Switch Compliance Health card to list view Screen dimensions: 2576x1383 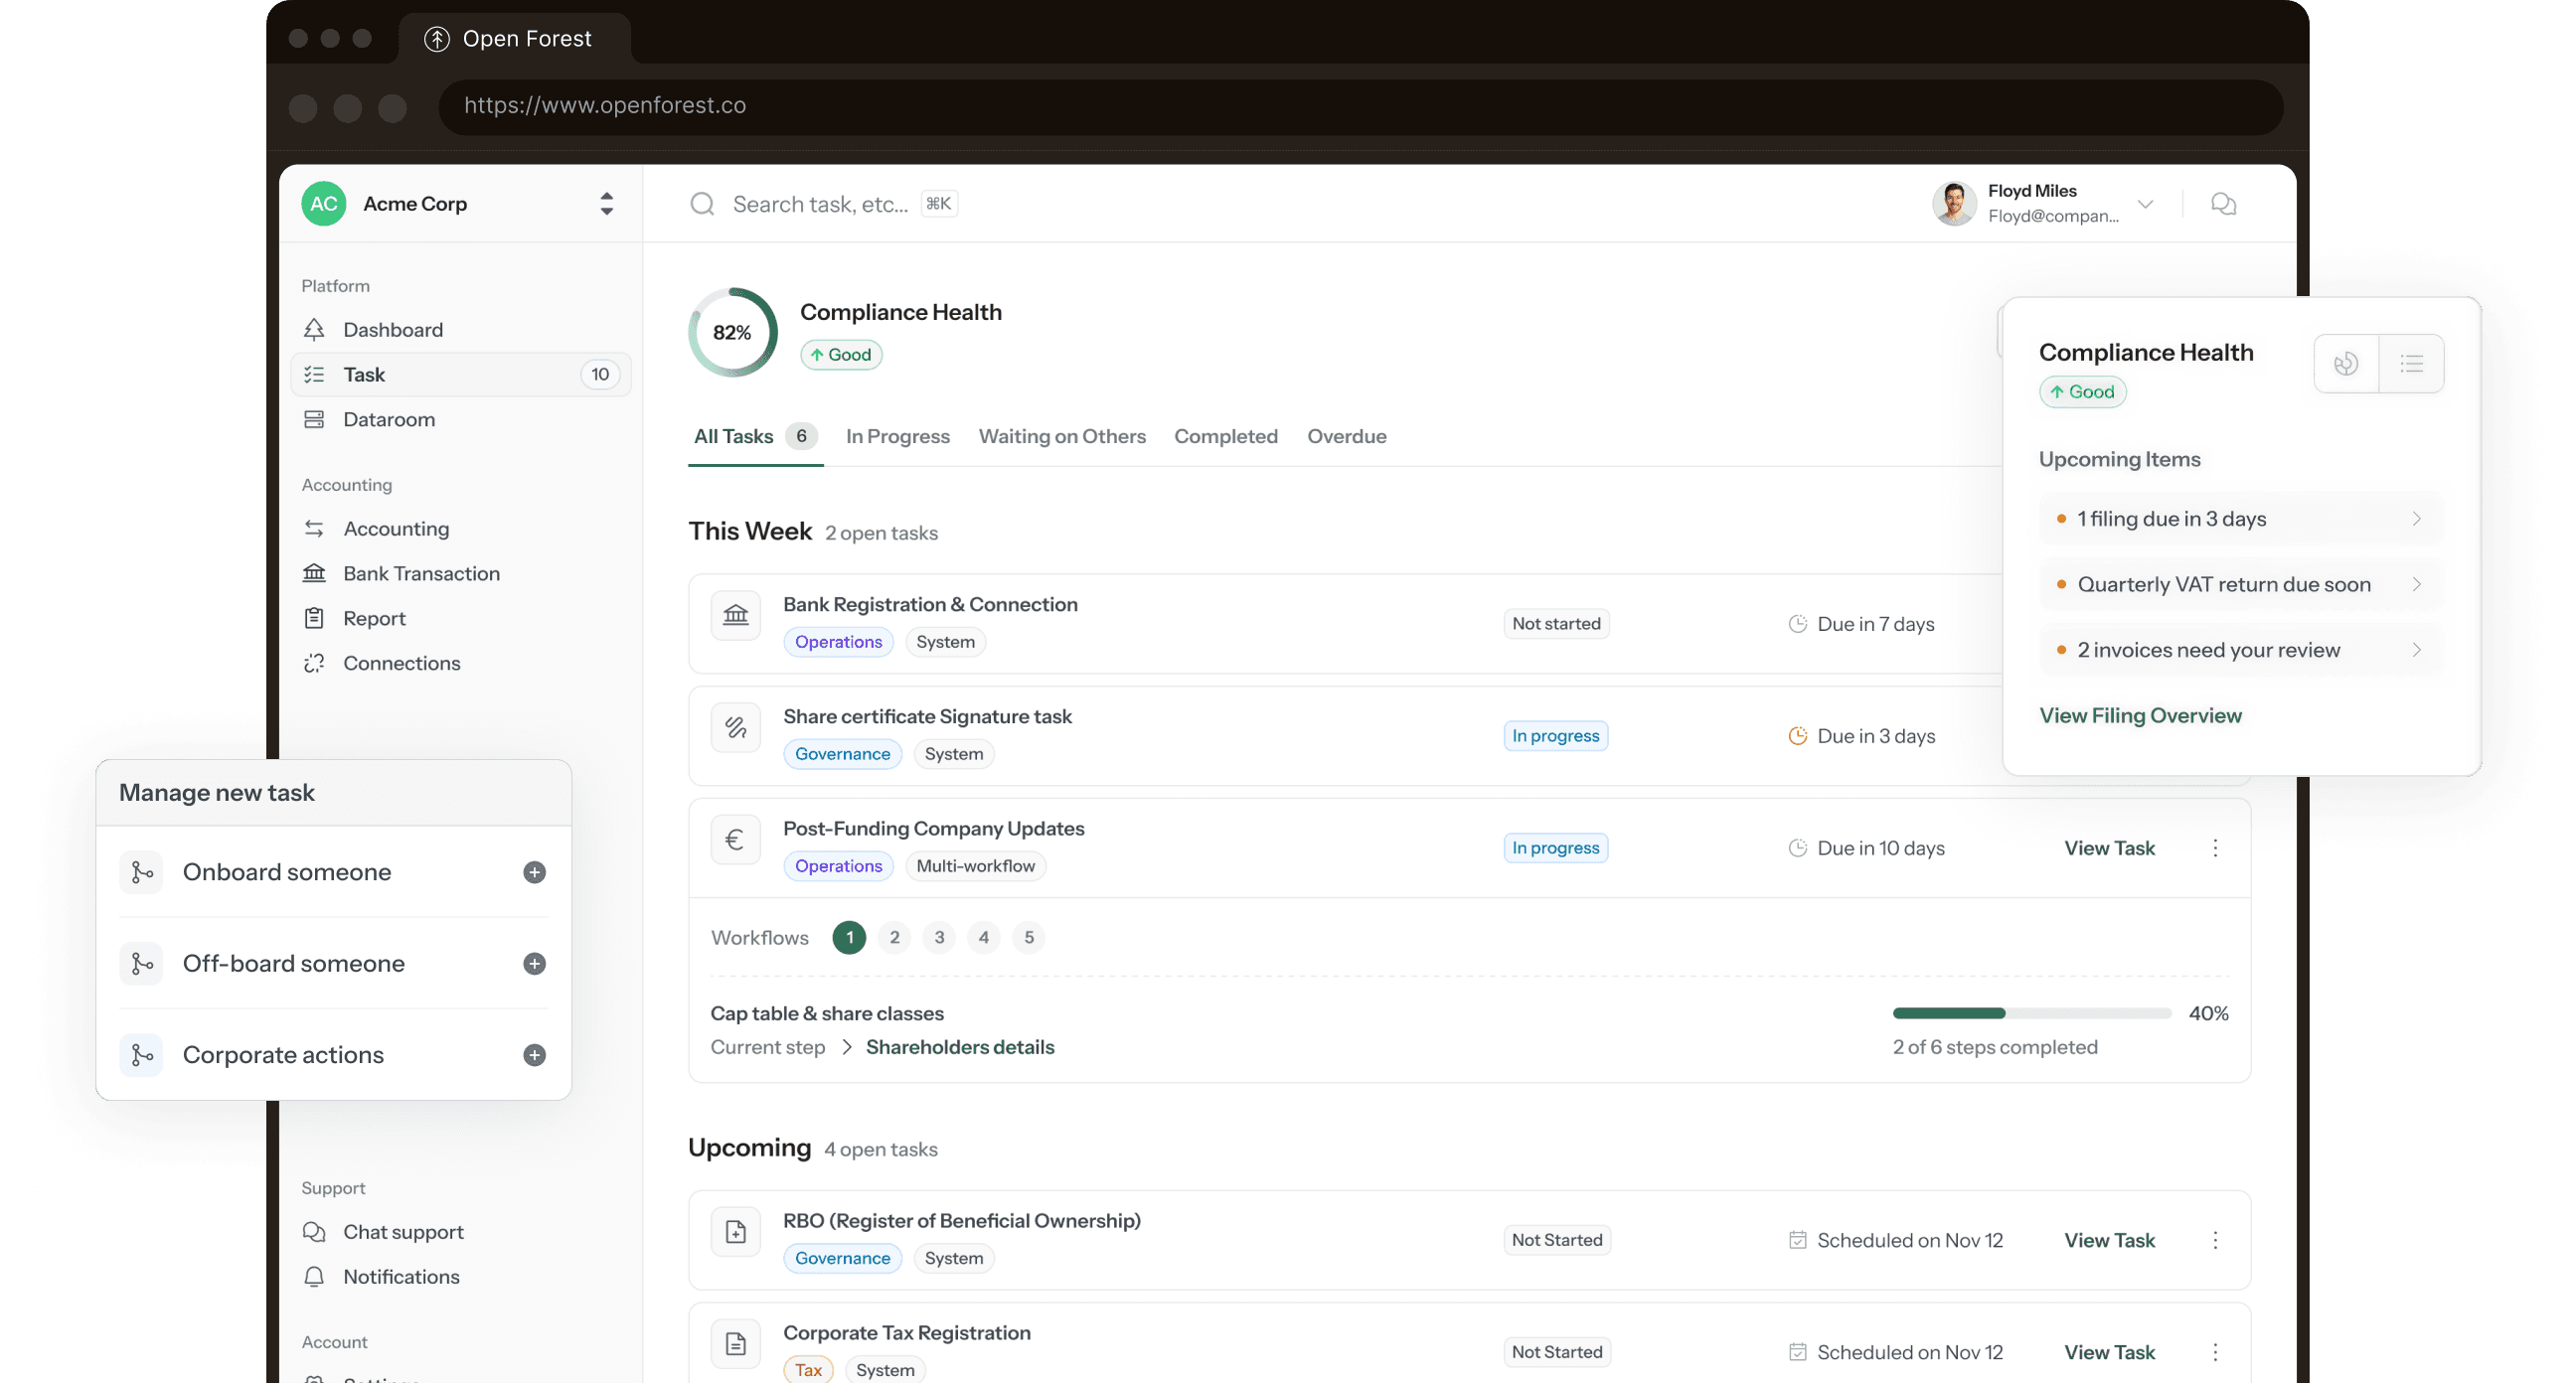2412,363
